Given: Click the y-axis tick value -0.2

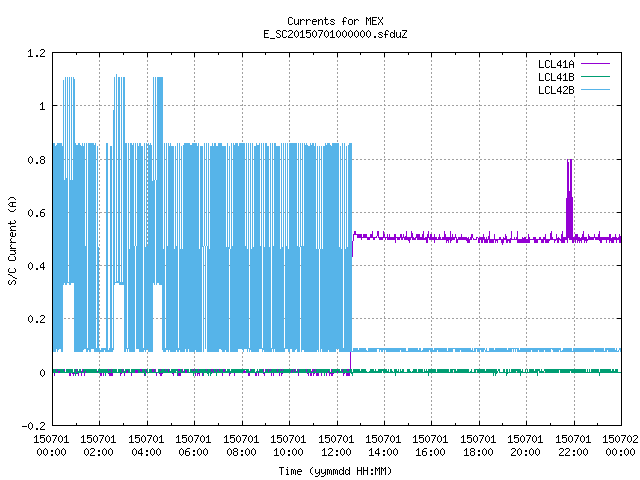Looking at the screenshot, I should pyautogui.click(x=33, y=426).
